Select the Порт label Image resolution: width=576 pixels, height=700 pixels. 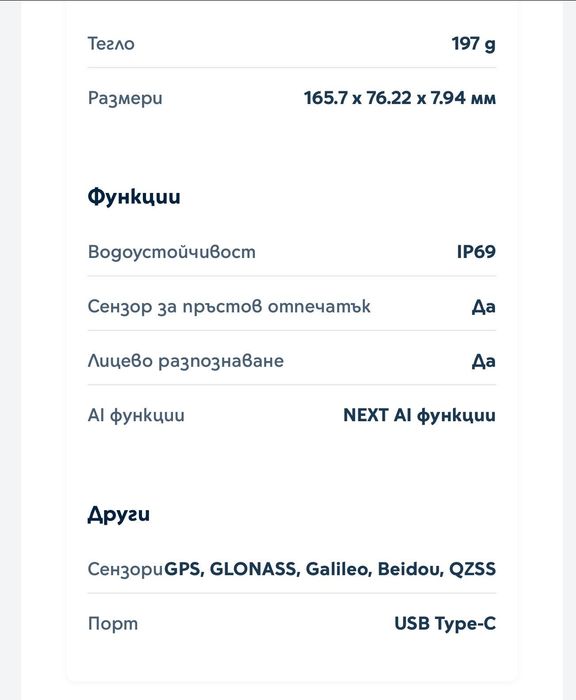[x=113, y=624]
